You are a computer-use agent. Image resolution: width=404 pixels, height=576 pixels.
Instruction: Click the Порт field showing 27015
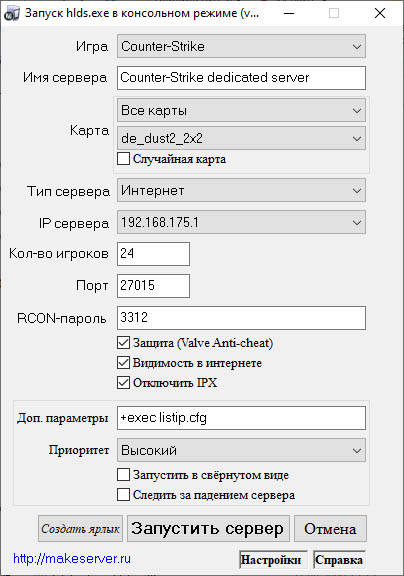point(154,285)
